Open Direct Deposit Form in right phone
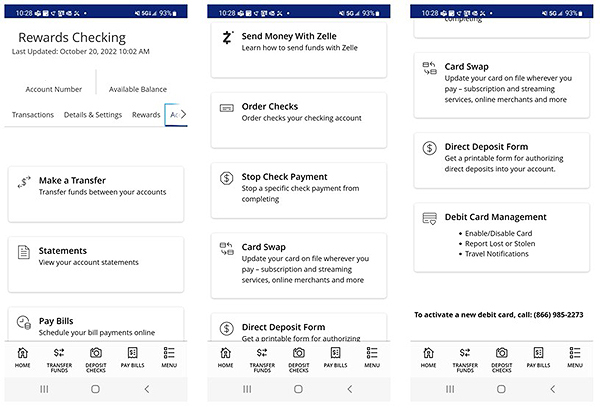600x409 pixels. [x=502, y=160]
